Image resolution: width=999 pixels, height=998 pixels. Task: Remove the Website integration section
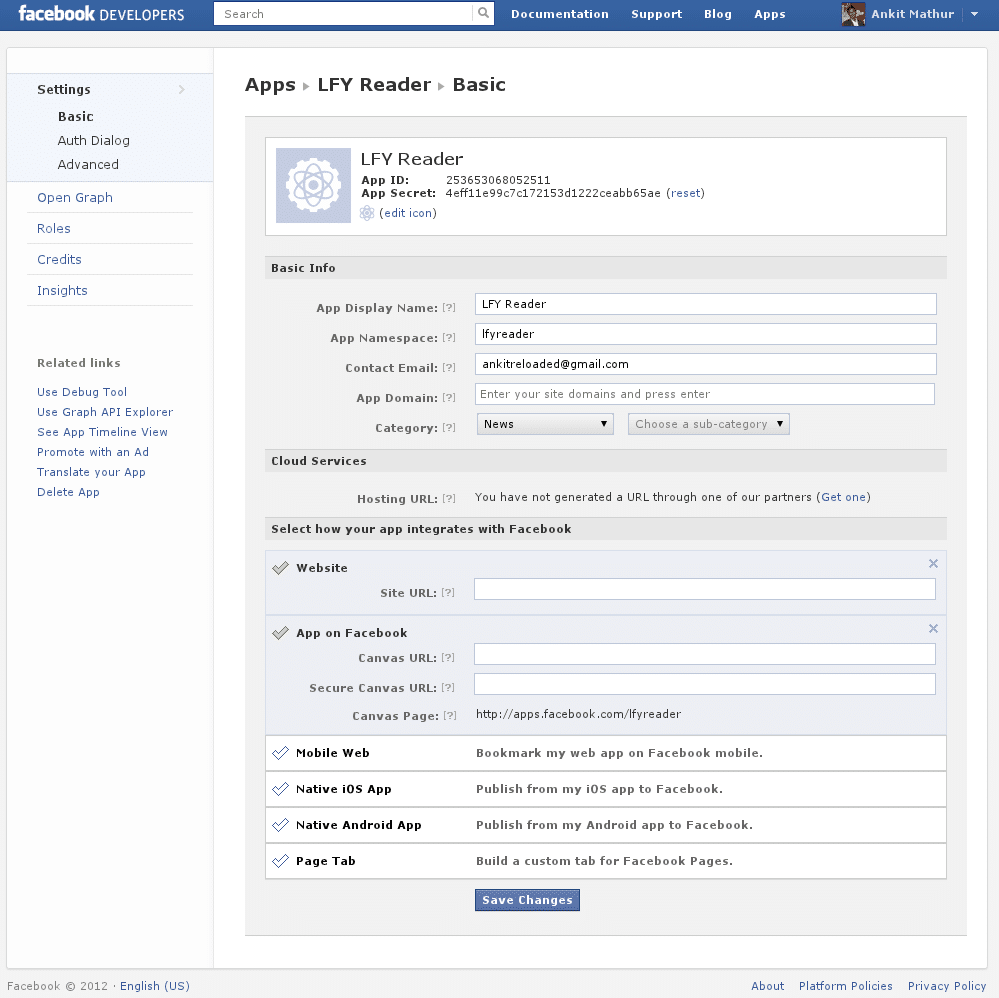pos(933,564)
